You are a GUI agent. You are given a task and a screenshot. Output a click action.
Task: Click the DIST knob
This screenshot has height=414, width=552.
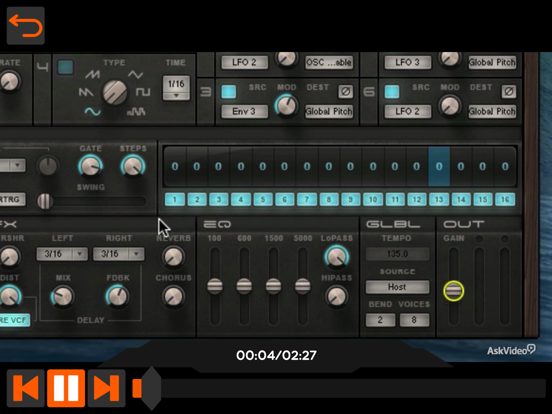(x=10, y=296)
